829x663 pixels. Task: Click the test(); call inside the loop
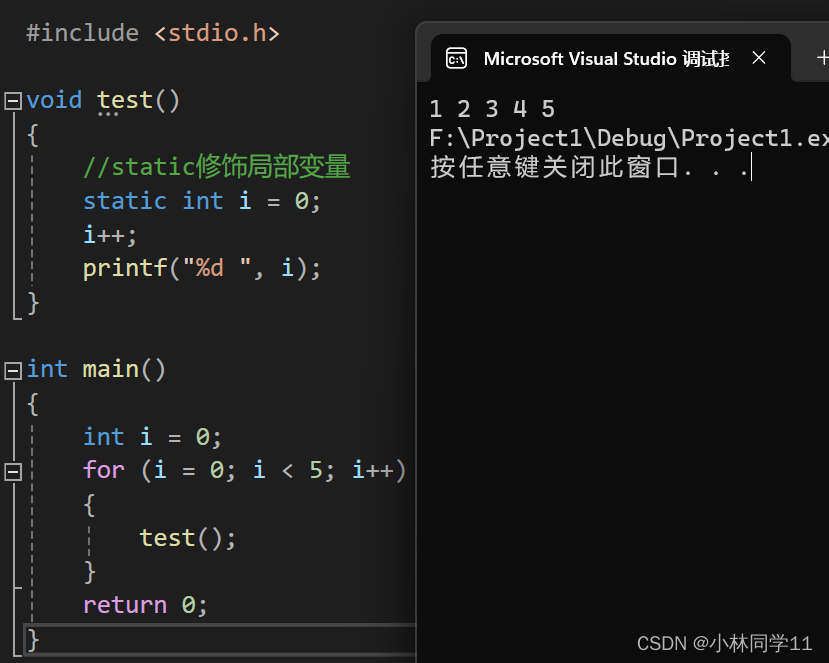pyautogui.click(x=187, y=538)
